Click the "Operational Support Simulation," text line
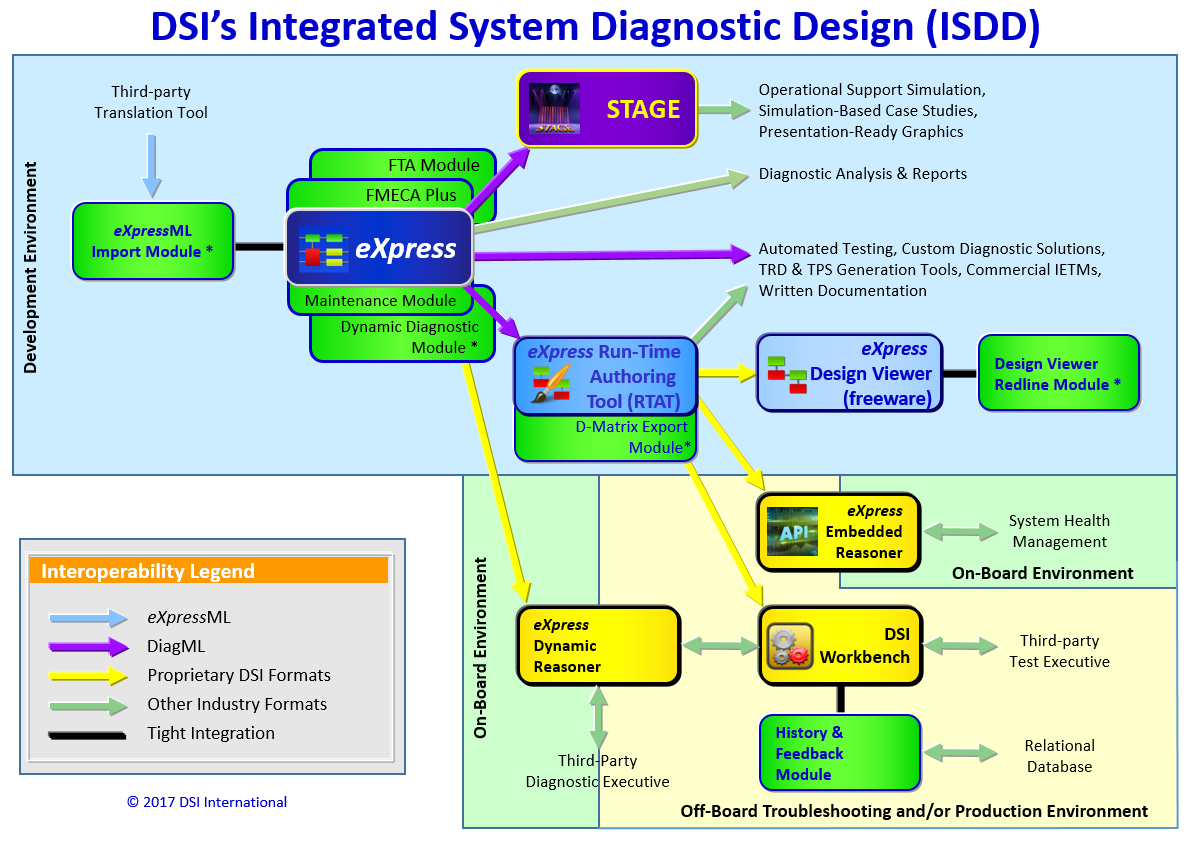Screen dimensions: 1189x842 pos(872,90)
